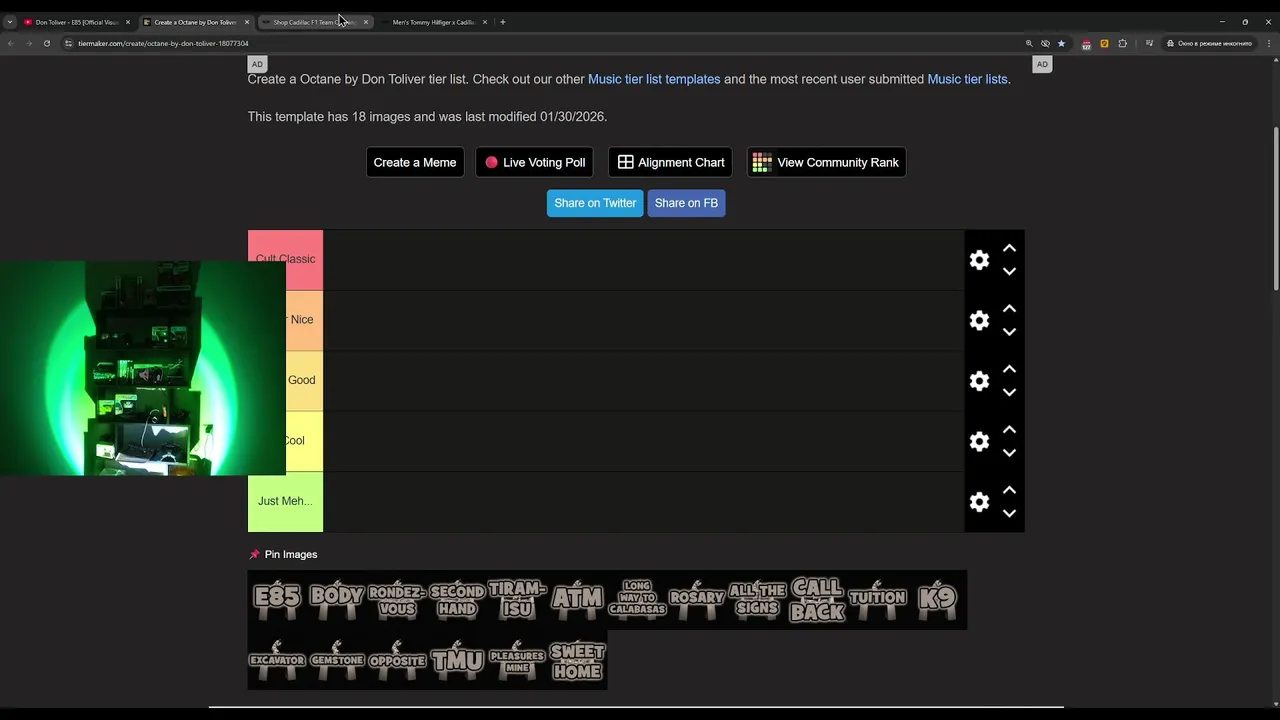1280x720 pixels.
Task: Click the Create a Meme button
Action: [415, 162]
